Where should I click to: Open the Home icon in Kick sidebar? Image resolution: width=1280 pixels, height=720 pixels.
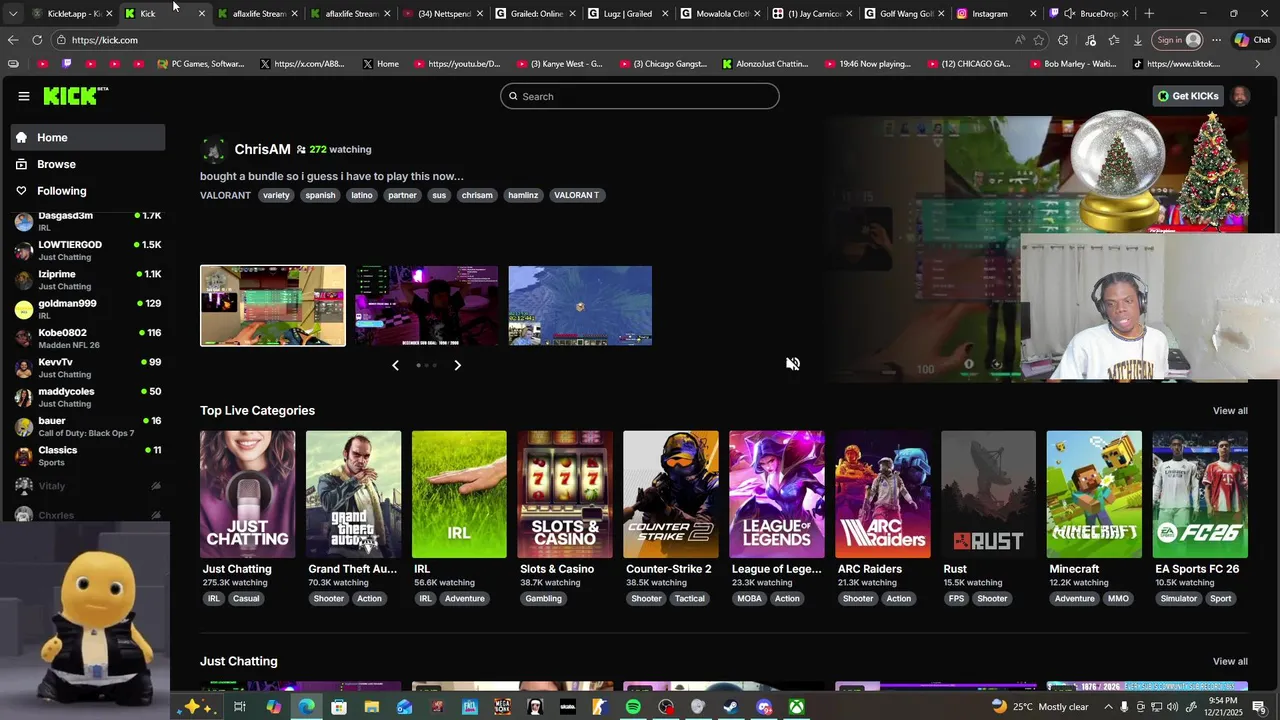pyautogui.click(x=21, y=138)
